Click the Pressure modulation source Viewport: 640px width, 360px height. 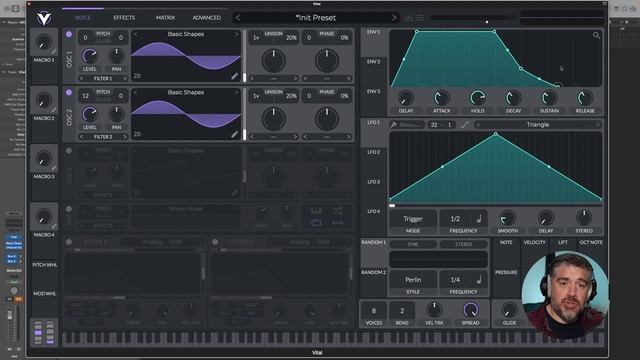pyautogui.click(x=506, y=272)
